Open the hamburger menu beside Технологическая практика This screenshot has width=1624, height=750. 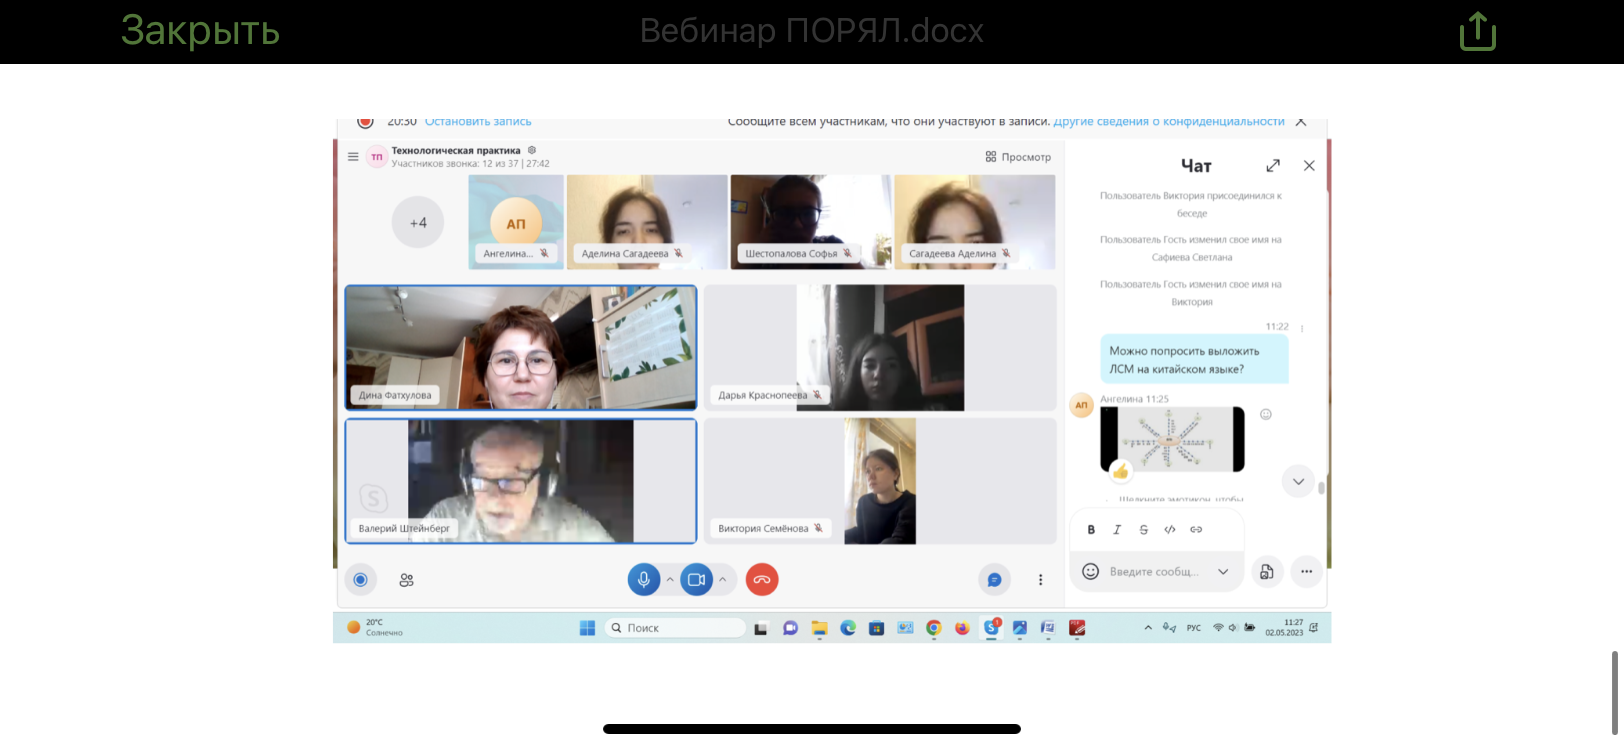[x=353, y=157]
